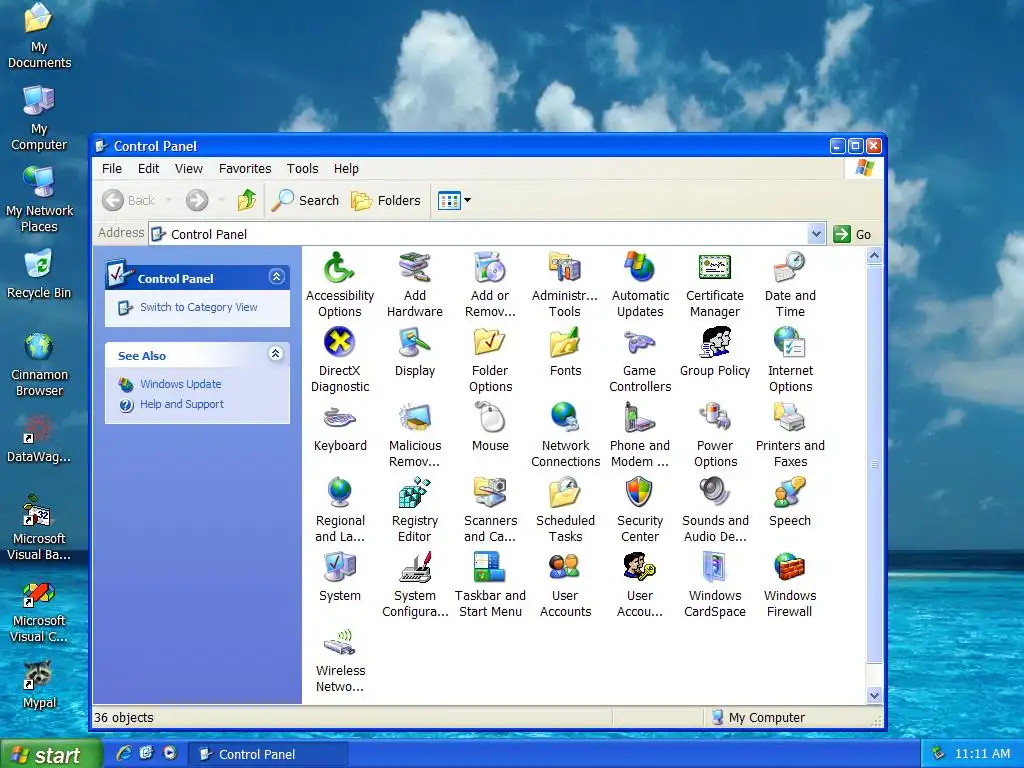
Task: Click the Address bar field
Action: (487, 234)
